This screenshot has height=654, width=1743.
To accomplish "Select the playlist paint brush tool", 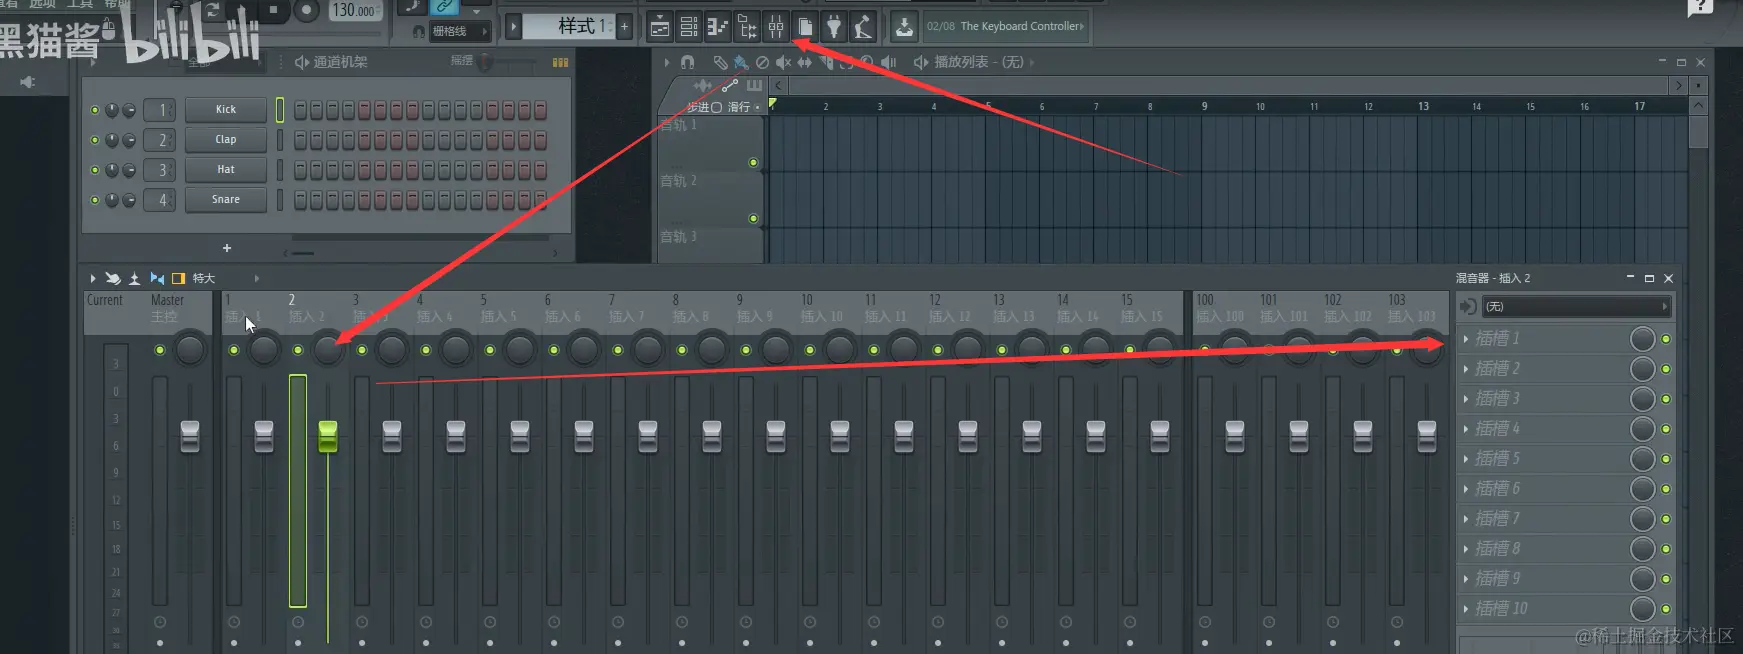I will [741, 62].
